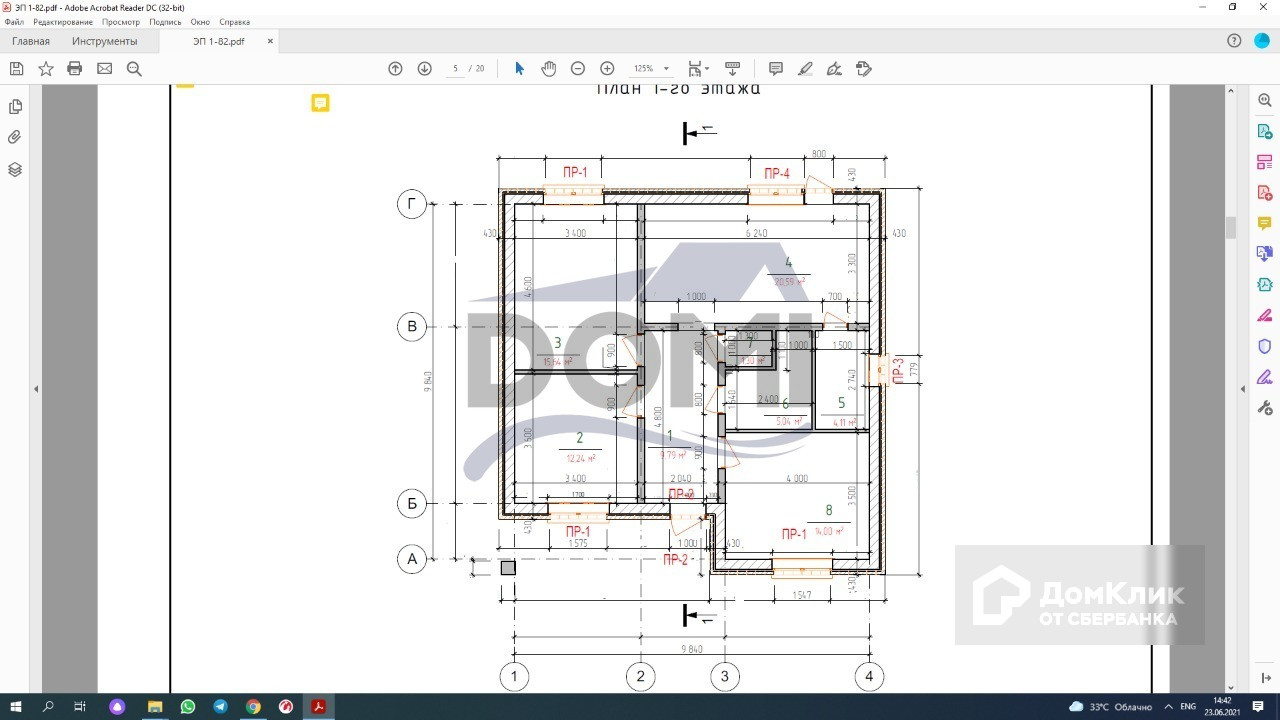Open the Файл menu
The image size is (1280, 720).
click(14, 22)
